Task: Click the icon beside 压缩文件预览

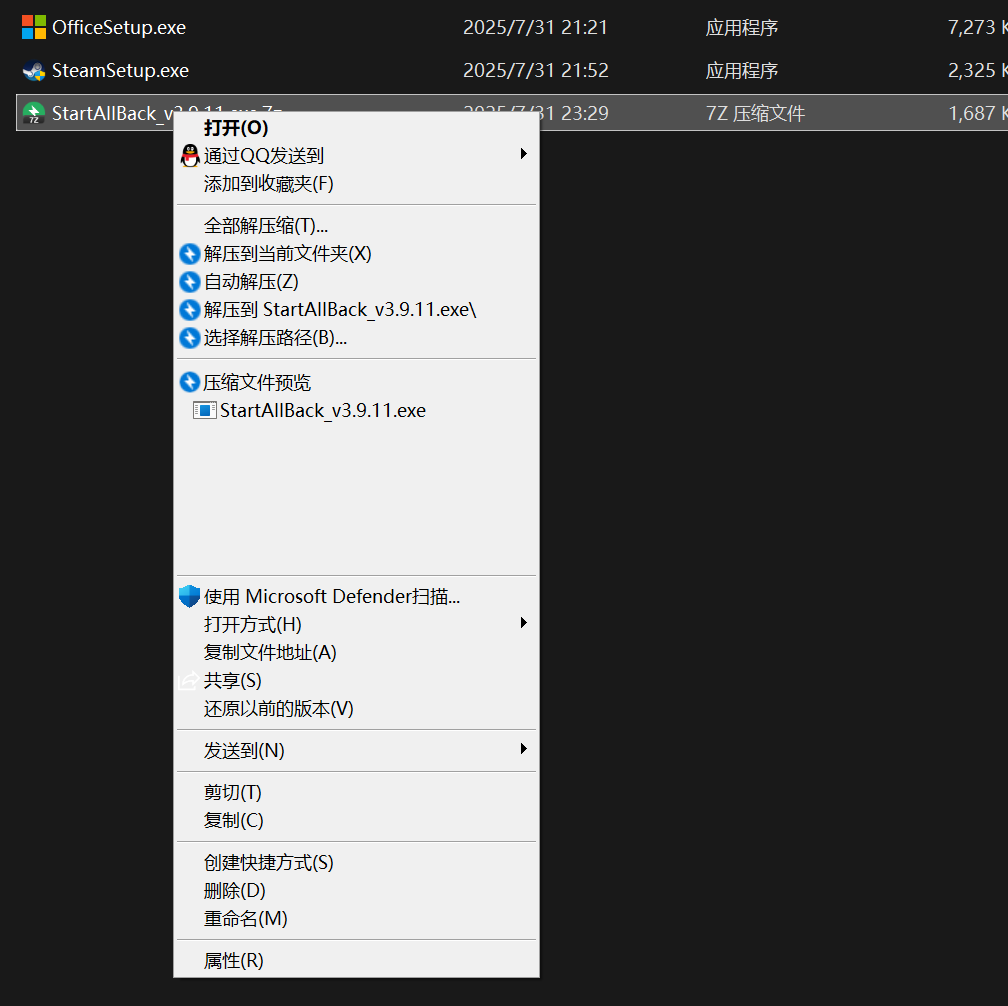Action: tap(190, 382)
